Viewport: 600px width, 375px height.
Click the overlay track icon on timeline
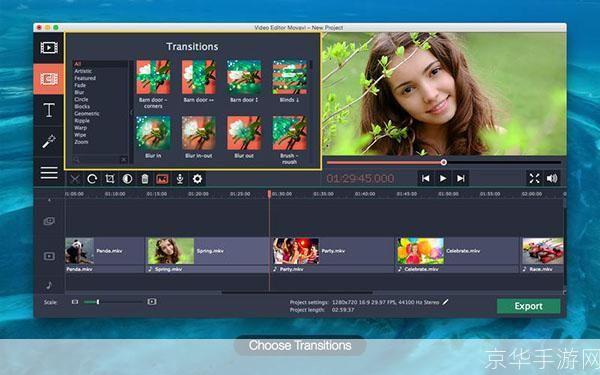[x=49, y=221]
